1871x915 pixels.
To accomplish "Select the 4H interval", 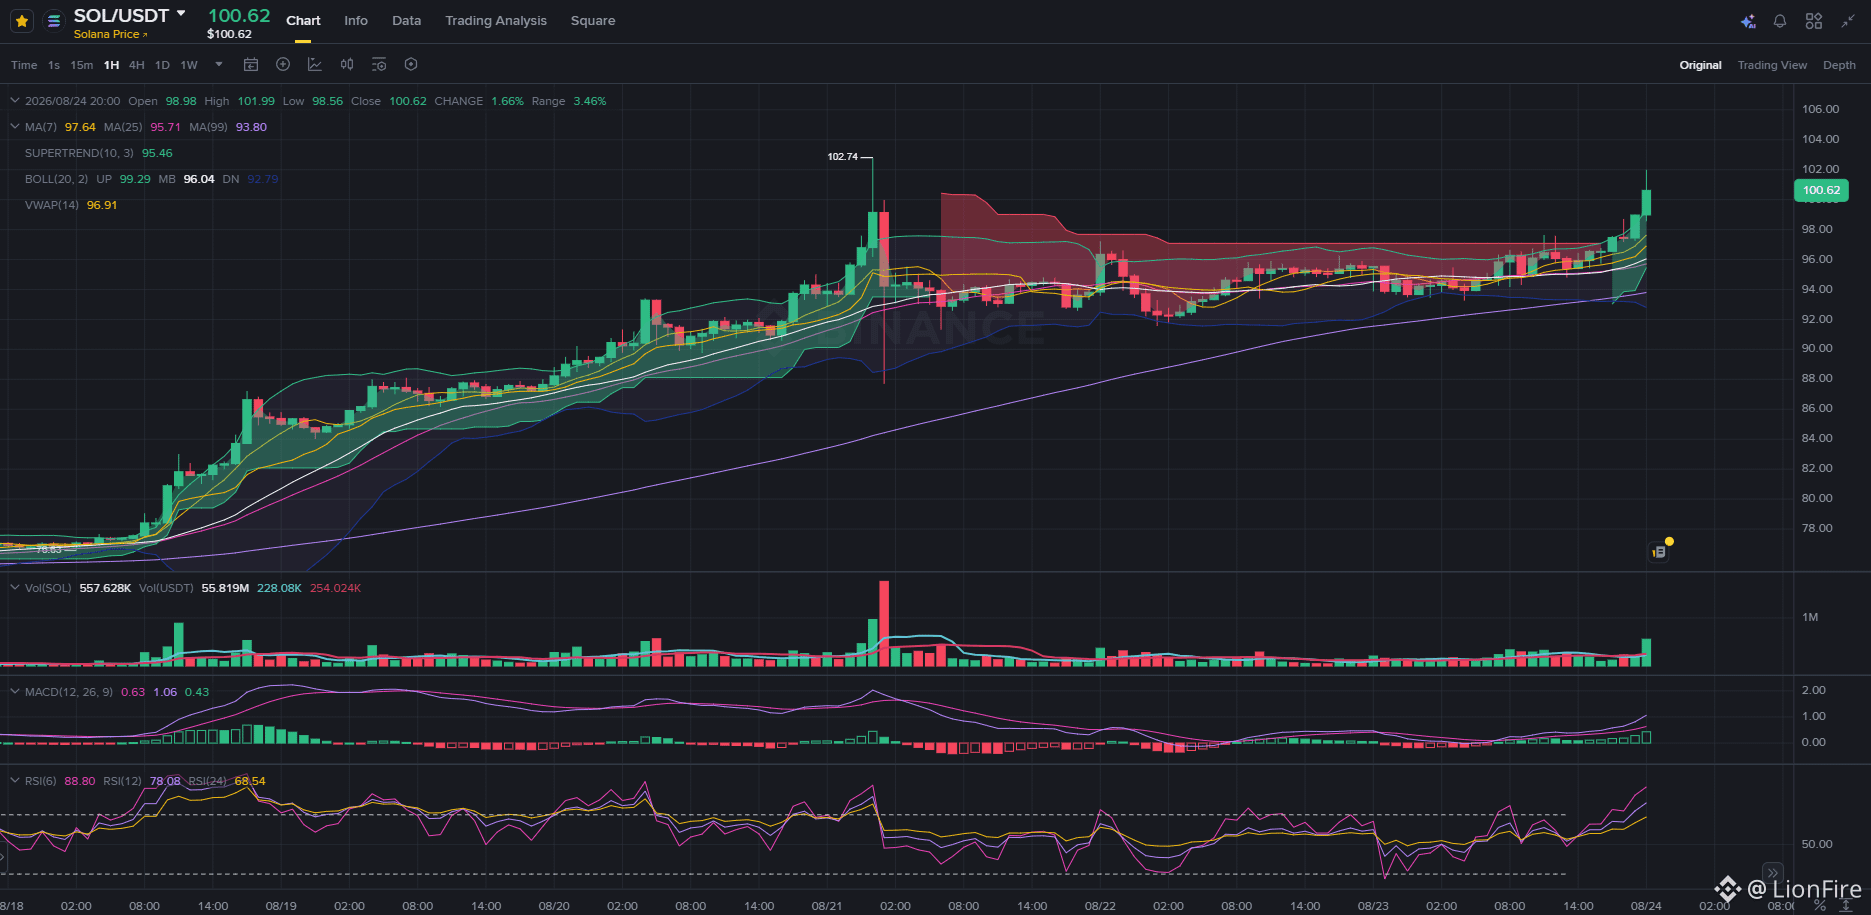I will pyautogui.click(x=137, y=65).
